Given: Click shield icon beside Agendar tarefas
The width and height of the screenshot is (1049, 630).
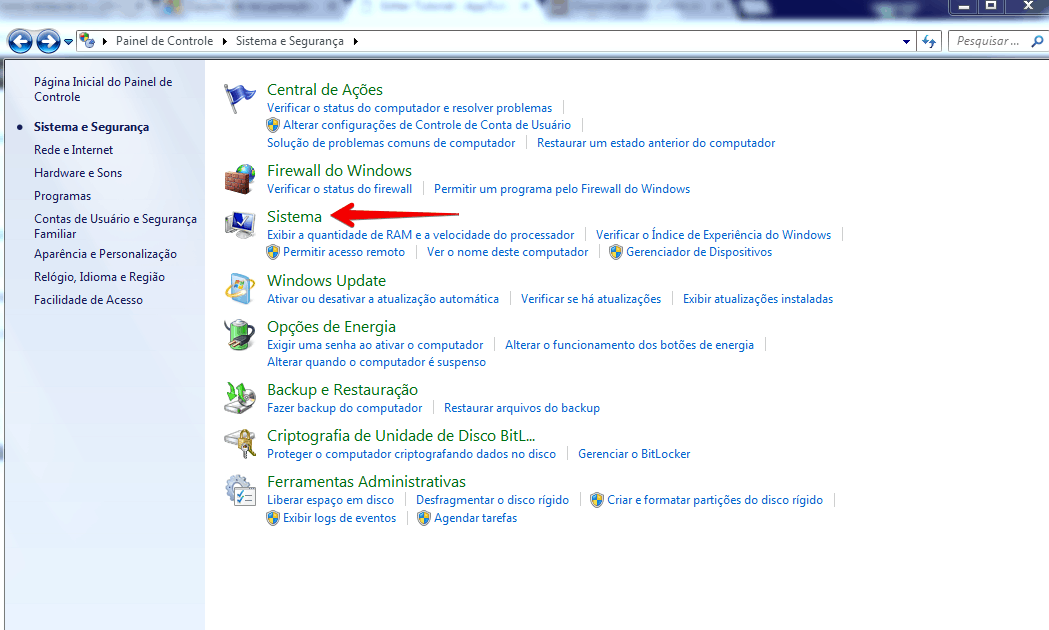Looking at the screenshot, I should tap(423, 518).
